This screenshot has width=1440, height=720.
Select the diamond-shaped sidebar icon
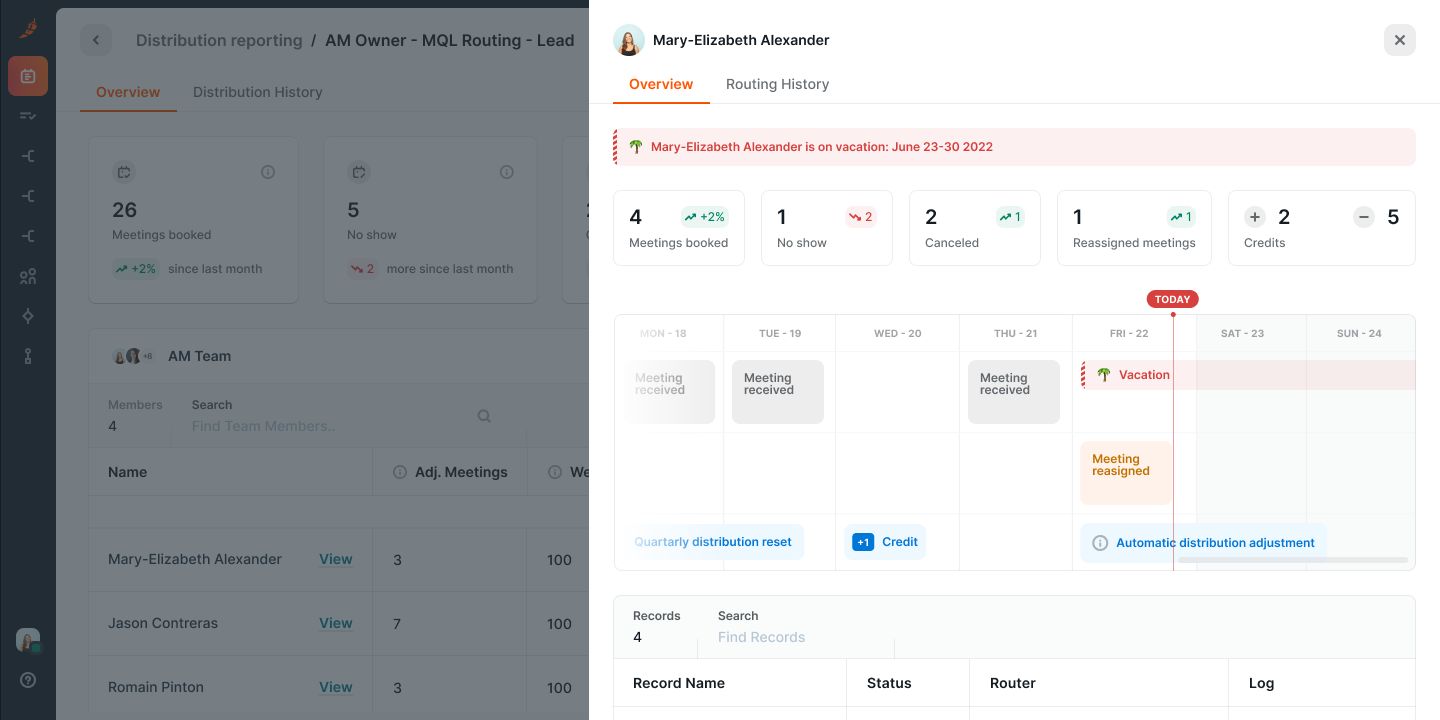(x=28, y=316)
